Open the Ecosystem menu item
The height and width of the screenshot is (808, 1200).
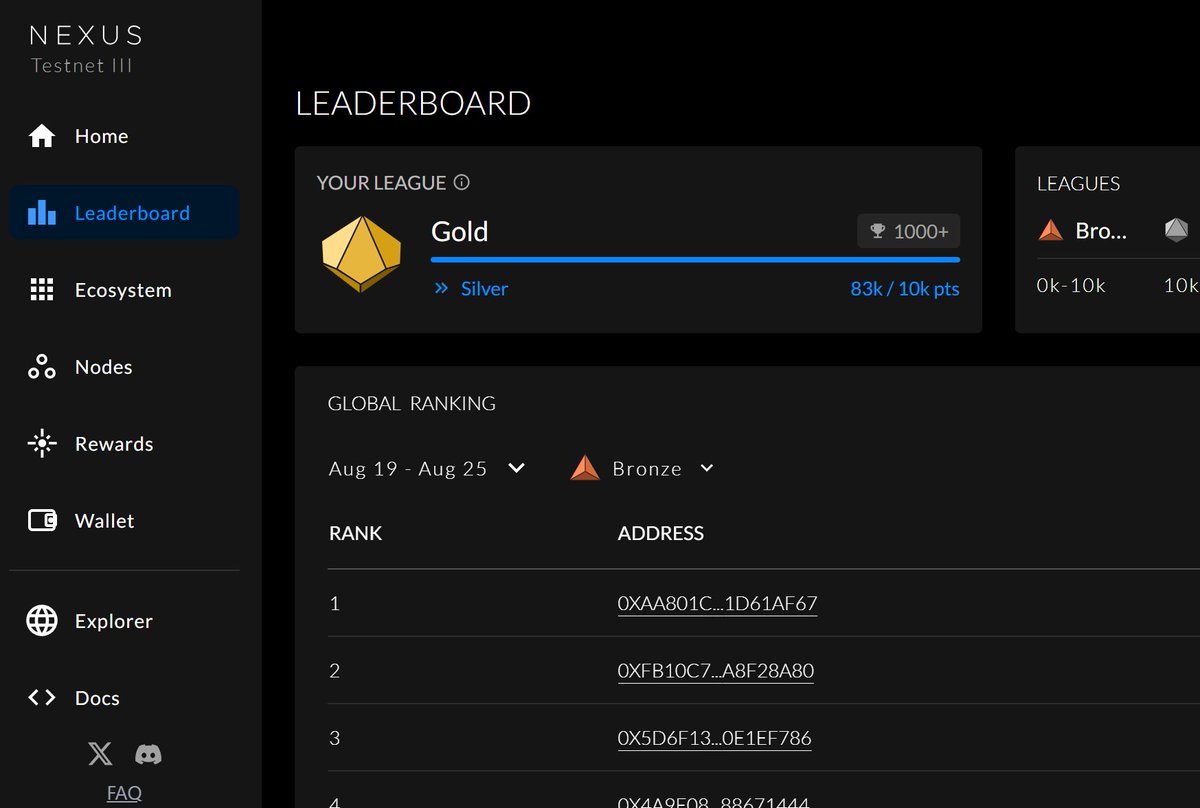pos(124,290)
